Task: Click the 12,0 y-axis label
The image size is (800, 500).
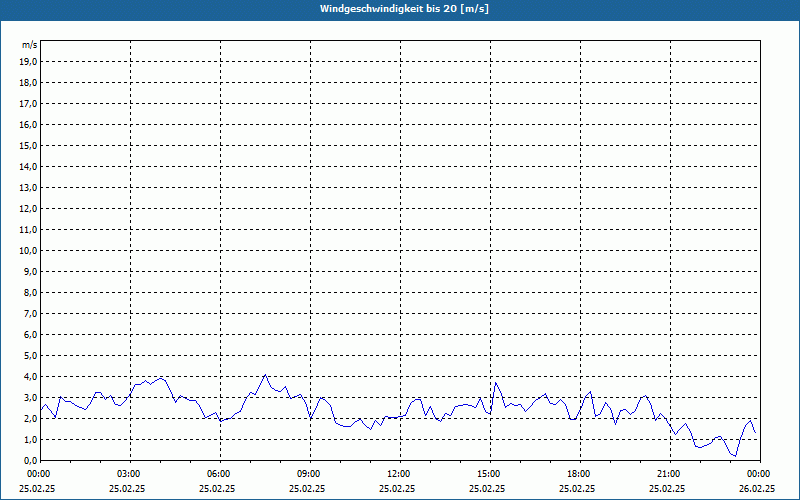Action: pos(28,209)
